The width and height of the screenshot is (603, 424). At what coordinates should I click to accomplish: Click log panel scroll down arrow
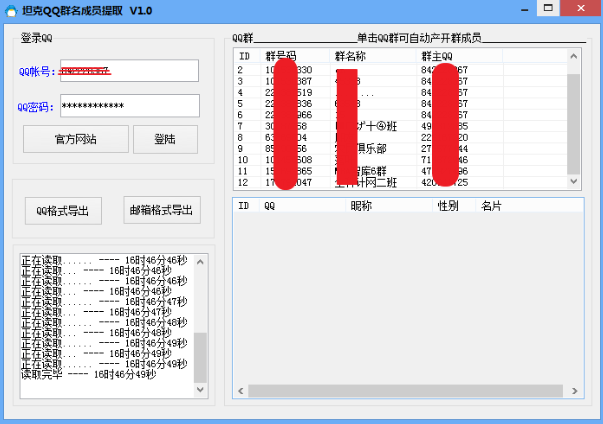[x=200, y=389]
